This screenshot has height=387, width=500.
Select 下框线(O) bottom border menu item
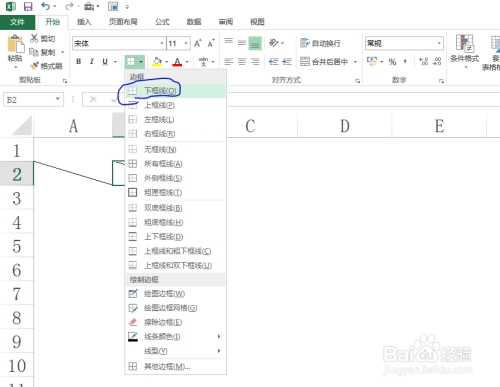(x=176, y=91)
